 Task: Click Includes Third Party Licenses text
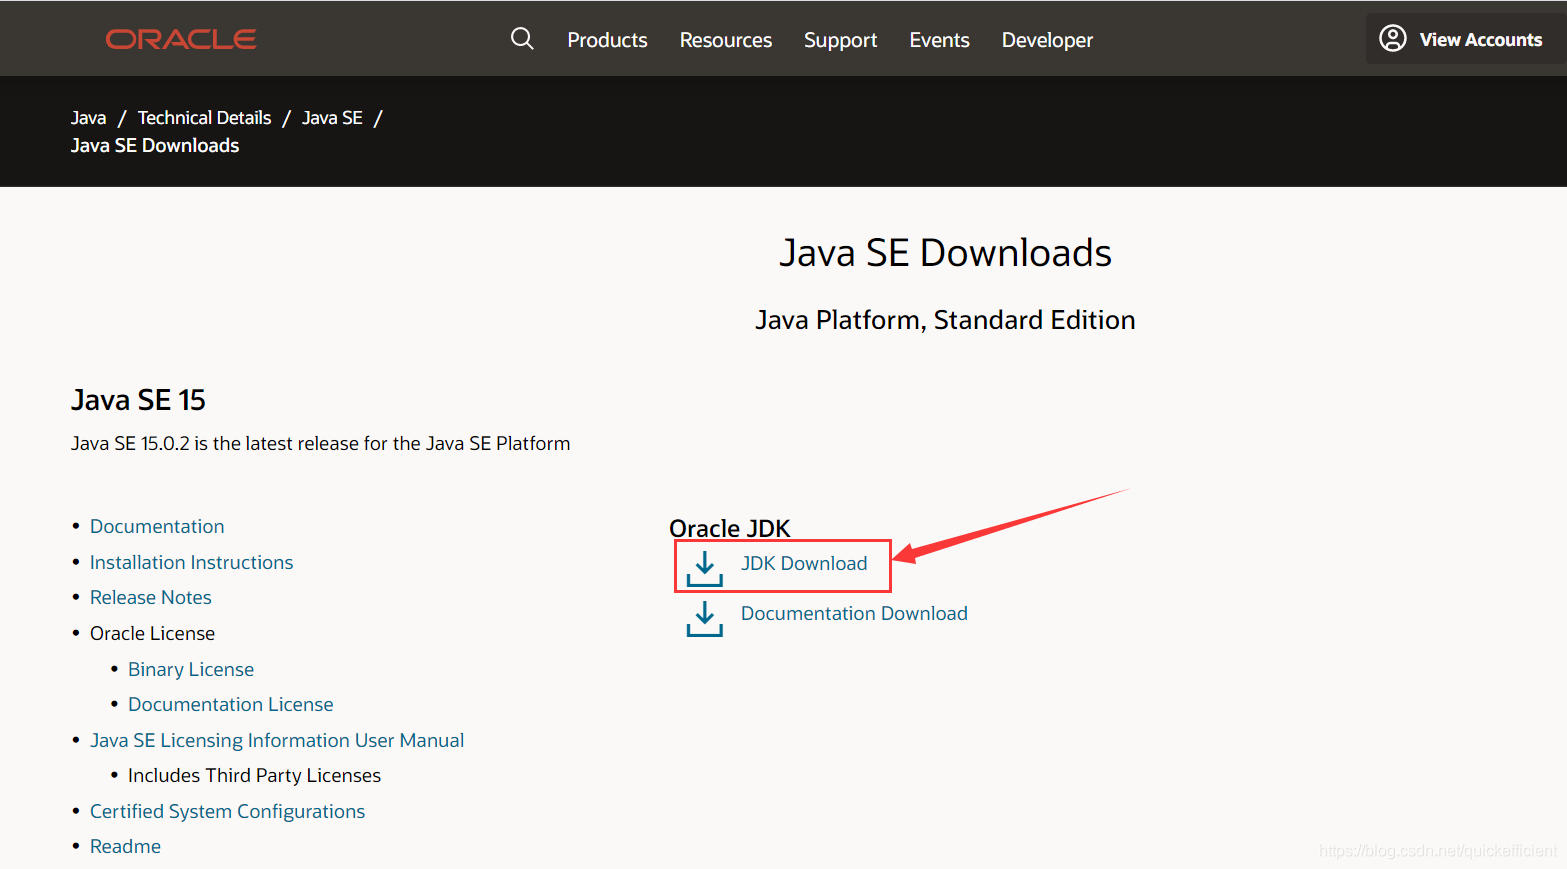pyautogui.click(x=254, y=775)
